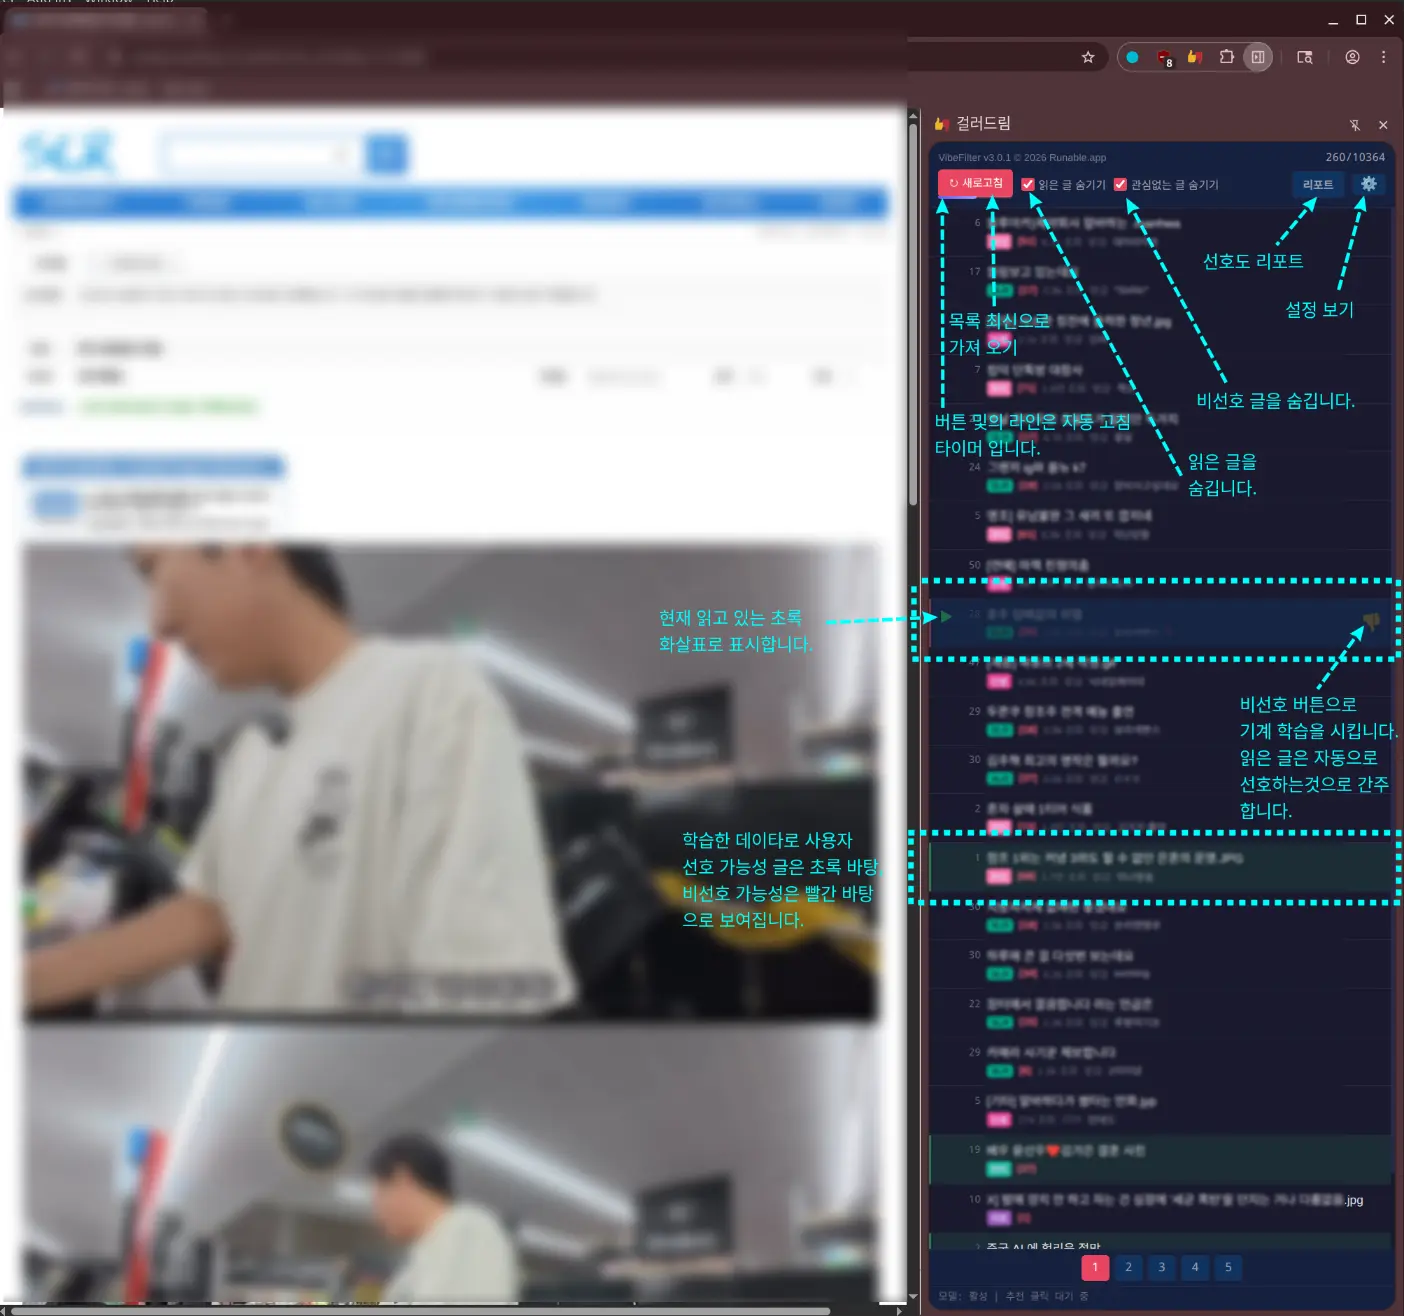Bookmark this page with the star icon

pos(1088,57)
